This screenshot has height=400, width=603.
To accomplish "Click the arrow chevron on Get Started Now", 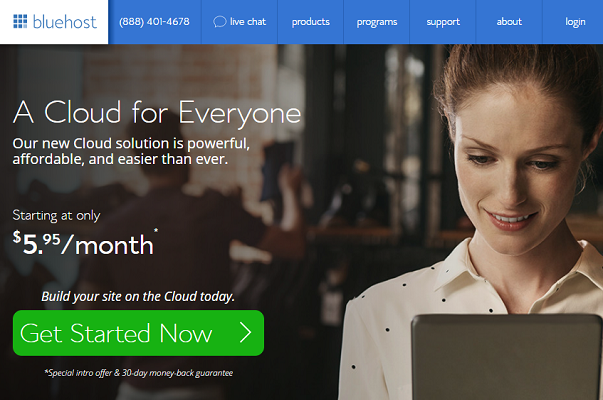I will [x=245, y=333].
